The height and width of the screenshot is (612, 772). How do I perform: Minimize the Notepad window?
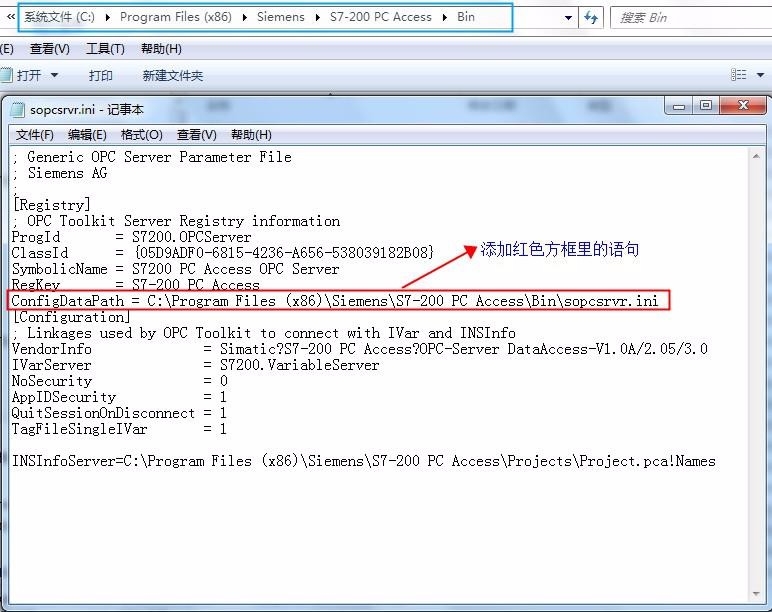679,105
